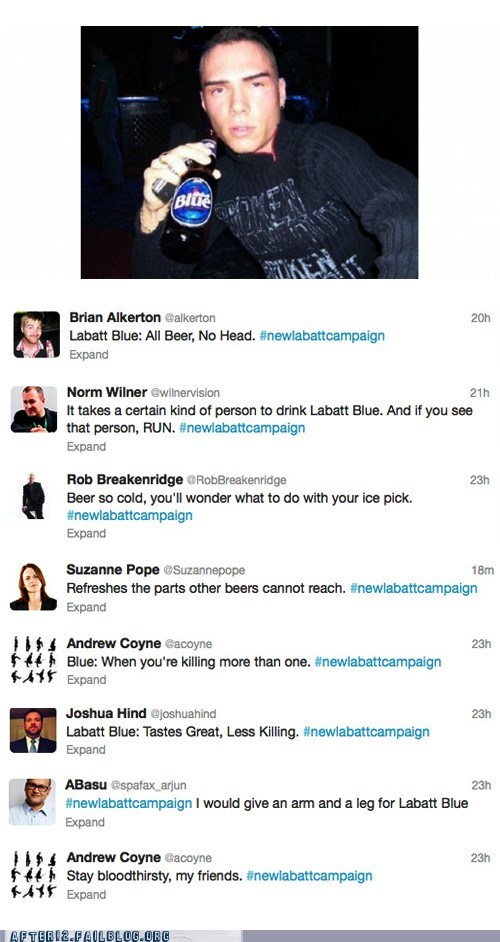This screenshot has width=500, height=942.
Task: Open the 18m timestamp on Suzanne Pope's tweet
Action: click(483, 570)
